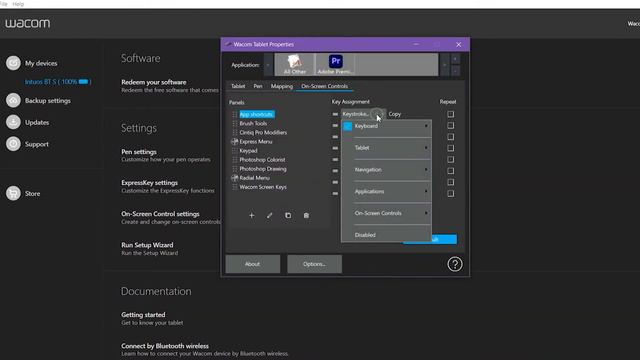Click the Wacom logo
This screenshot has width=640, height=360.
click(x=28, y=23)
